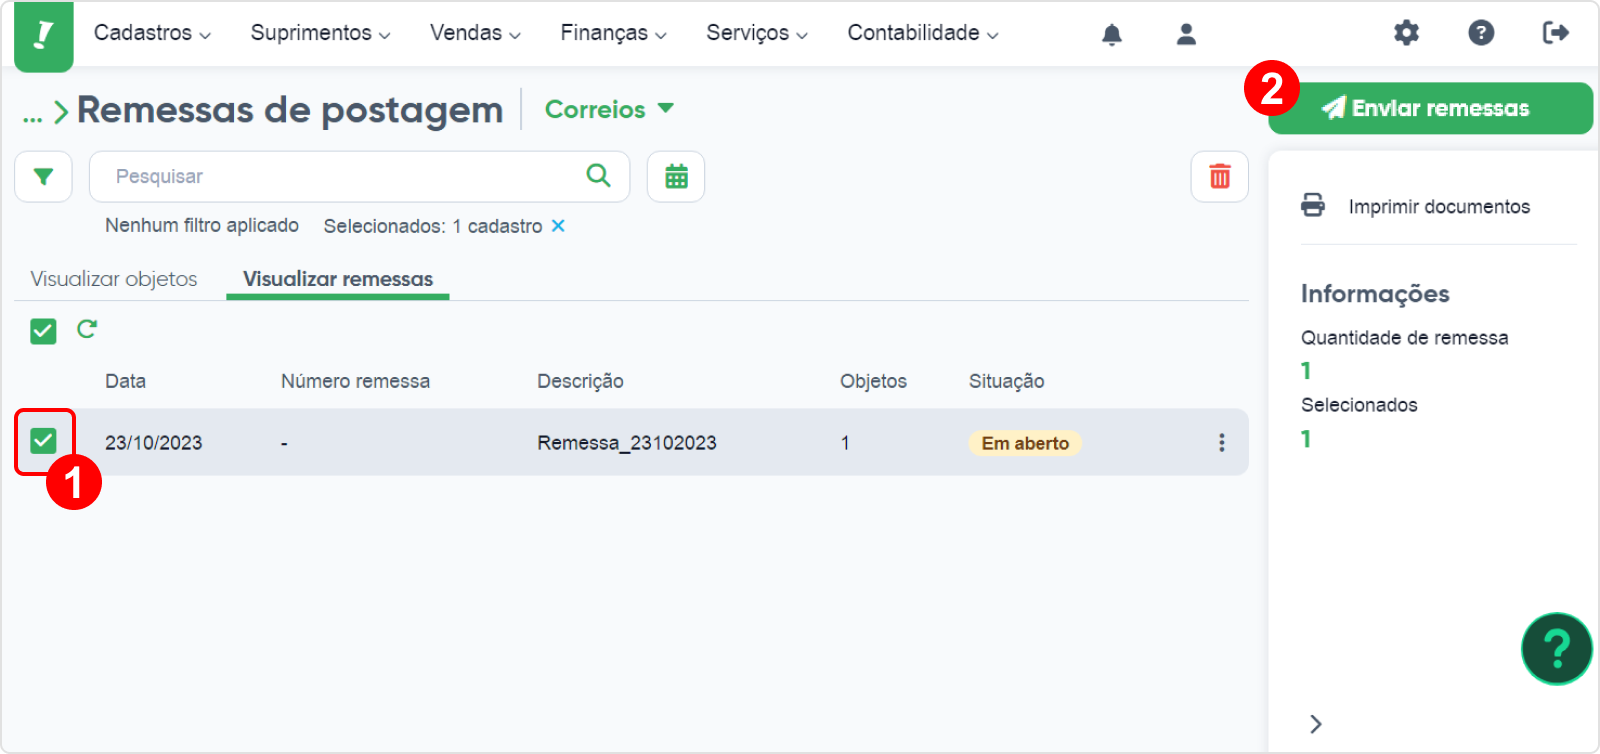This screenshot has height=754, width=1600.
Task: Click the Situação column header
Action: pyautogui.click(x=1006, y=381)
